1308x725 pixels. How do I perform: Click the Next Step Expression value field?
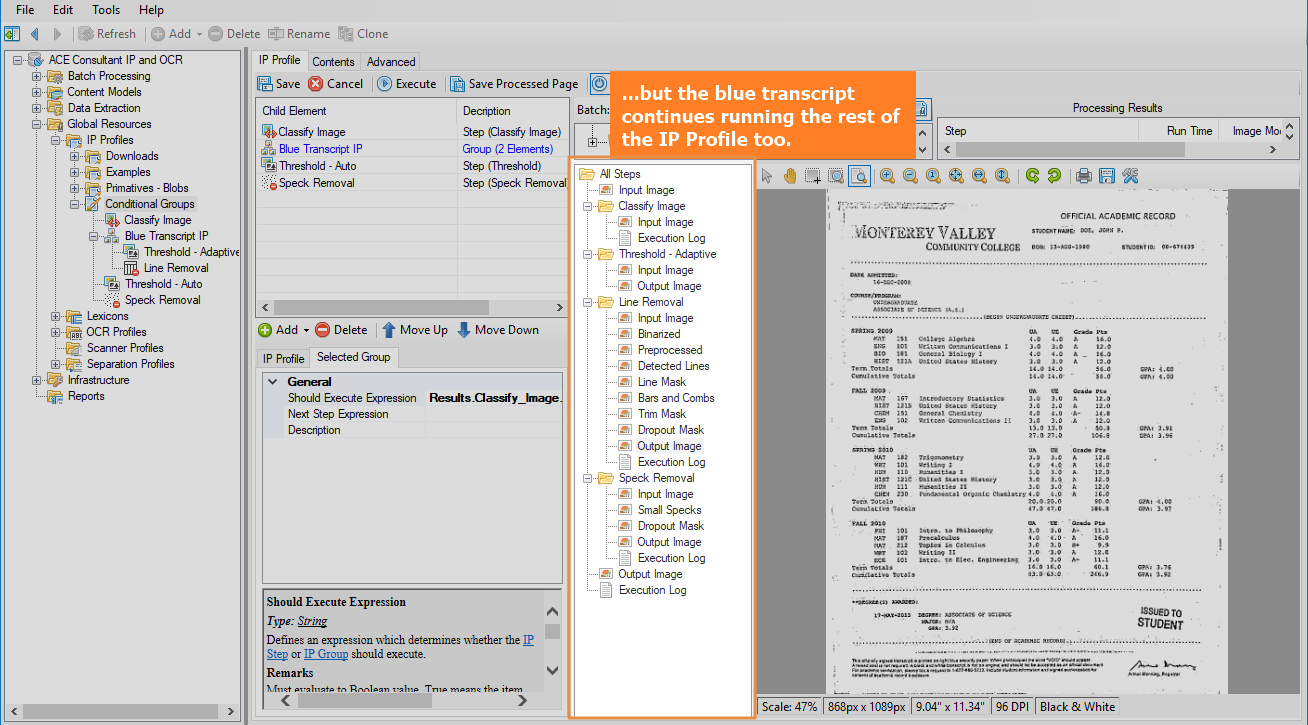point(495,414)
